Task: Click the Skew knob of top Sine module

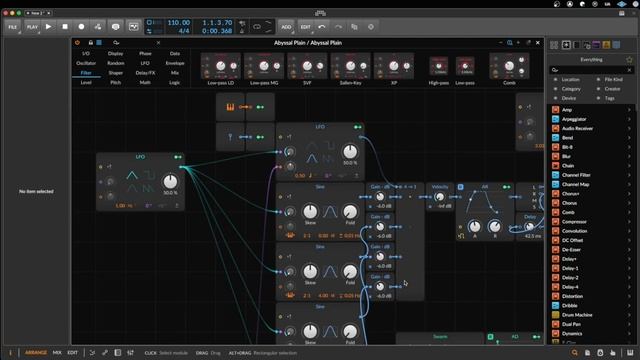Action: 310,211
